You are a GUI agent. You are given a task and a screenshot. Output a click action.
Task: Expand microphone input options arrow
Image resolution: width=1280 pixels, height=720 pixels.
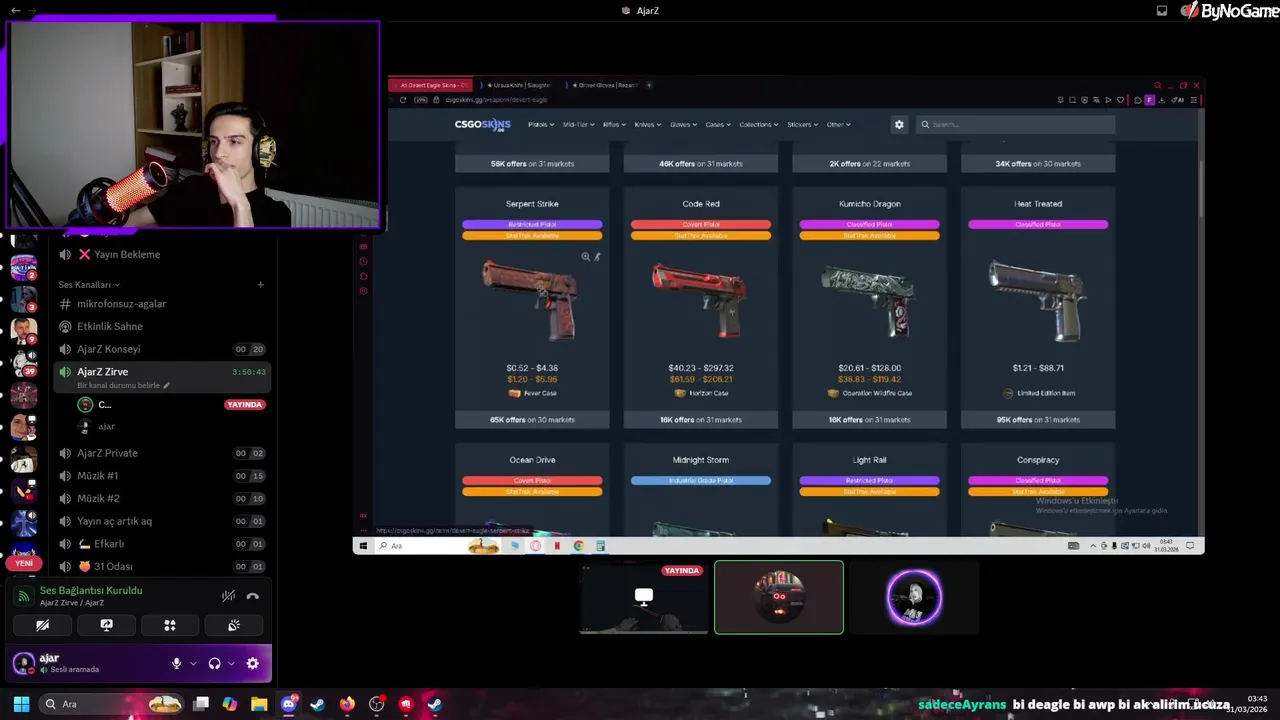pyautogui.click(x=193, y=663)
